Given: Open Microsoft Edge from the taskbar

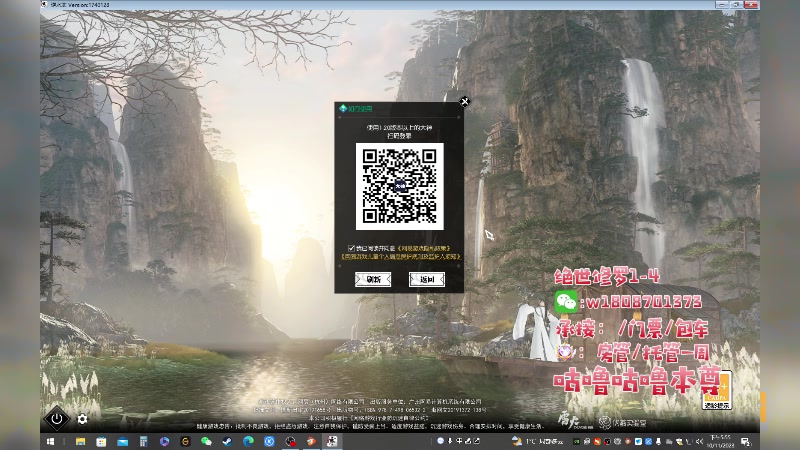Looking at the screenshot, I should [248, 441].
